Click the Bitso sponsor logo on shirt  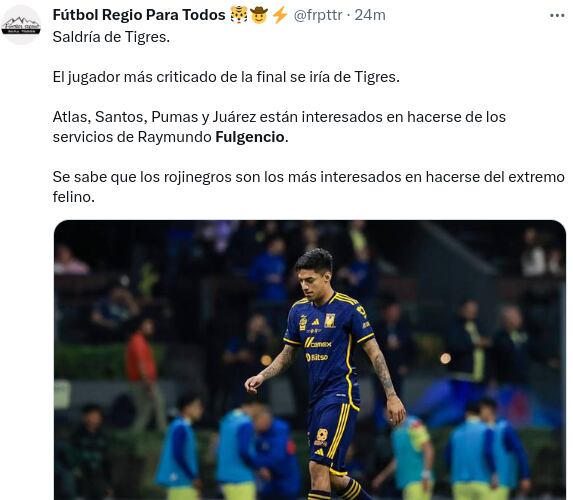coord(317,357)
